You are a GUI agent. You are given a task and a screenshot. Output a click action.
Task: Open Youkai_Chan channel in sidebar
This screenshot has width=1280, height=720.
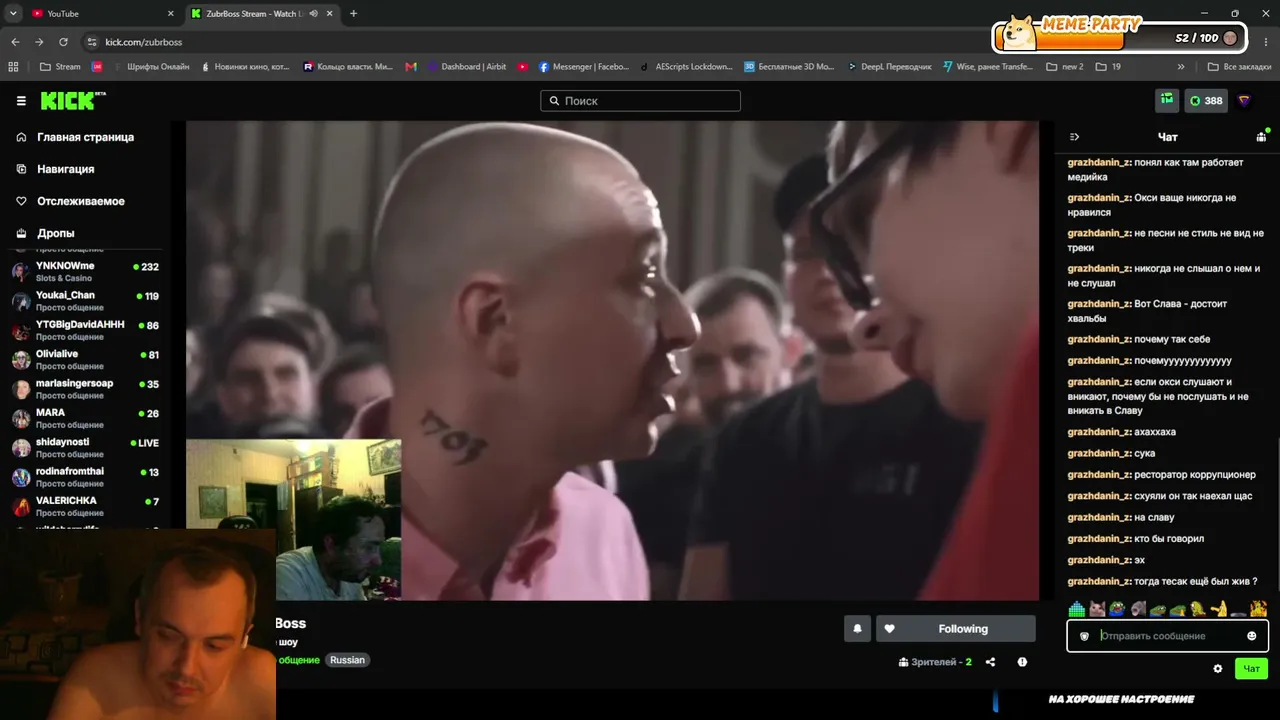[85, 300]
